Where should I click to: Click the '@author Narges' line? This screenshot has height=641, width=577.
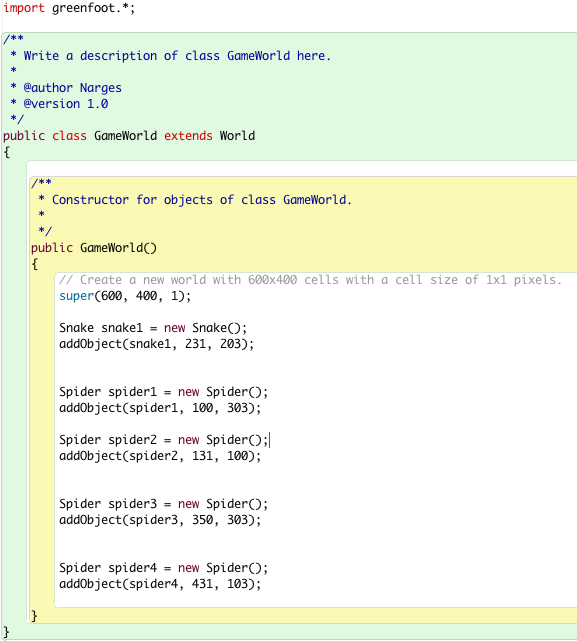click(x=72, y=87)
